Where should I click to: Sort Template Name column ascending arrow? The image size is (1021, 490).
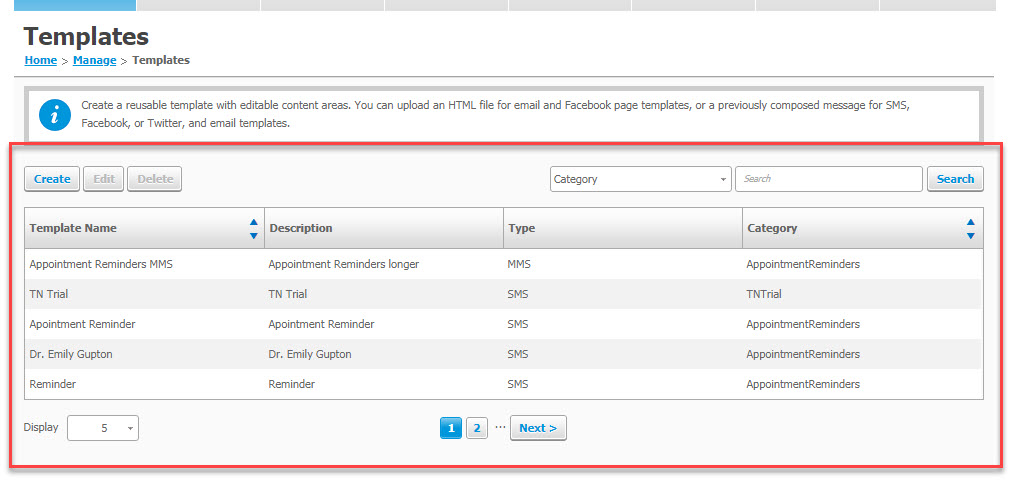point(254,222)
